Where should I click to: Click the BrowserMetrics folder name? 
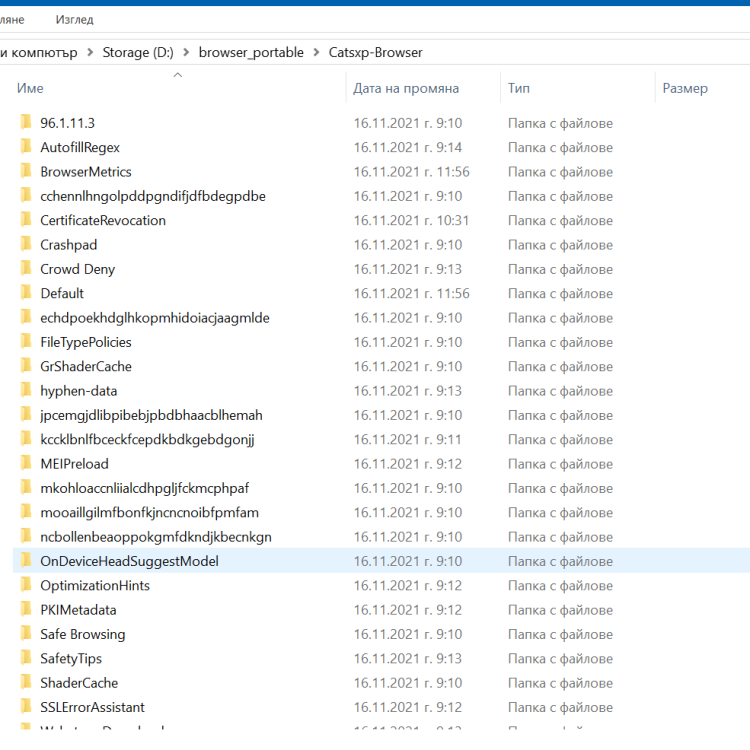[x=86, y=172]
